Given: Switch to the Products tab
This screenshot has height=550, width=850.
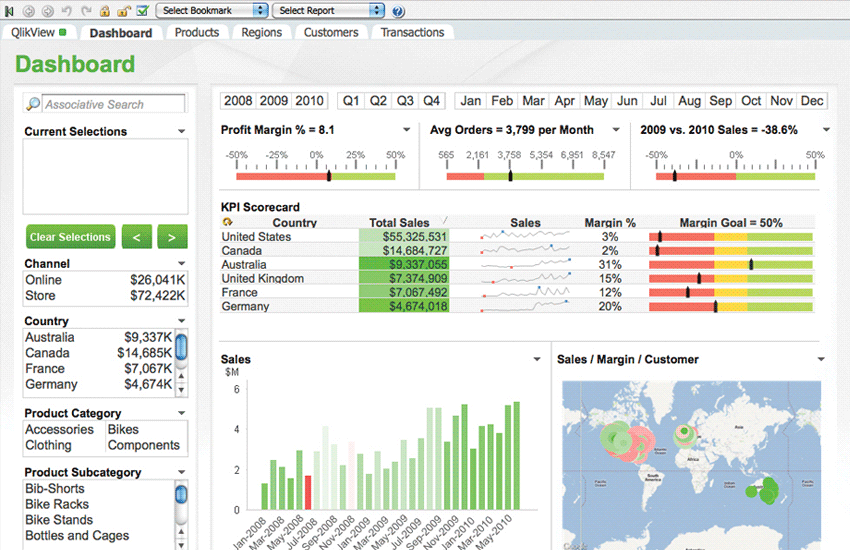Looking at the screenshot, I should (x=196, y=32).
